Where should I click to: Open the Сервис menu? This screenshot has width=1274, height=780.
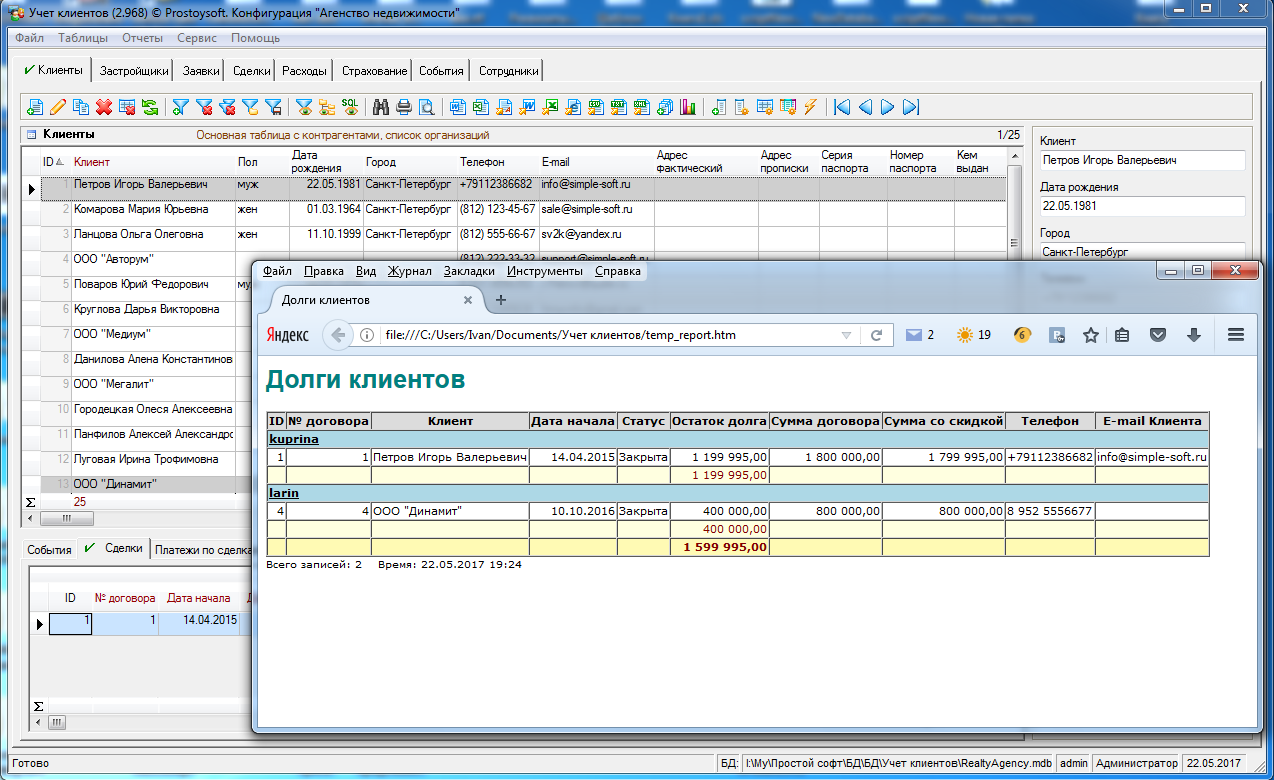(x=197, y=38)
